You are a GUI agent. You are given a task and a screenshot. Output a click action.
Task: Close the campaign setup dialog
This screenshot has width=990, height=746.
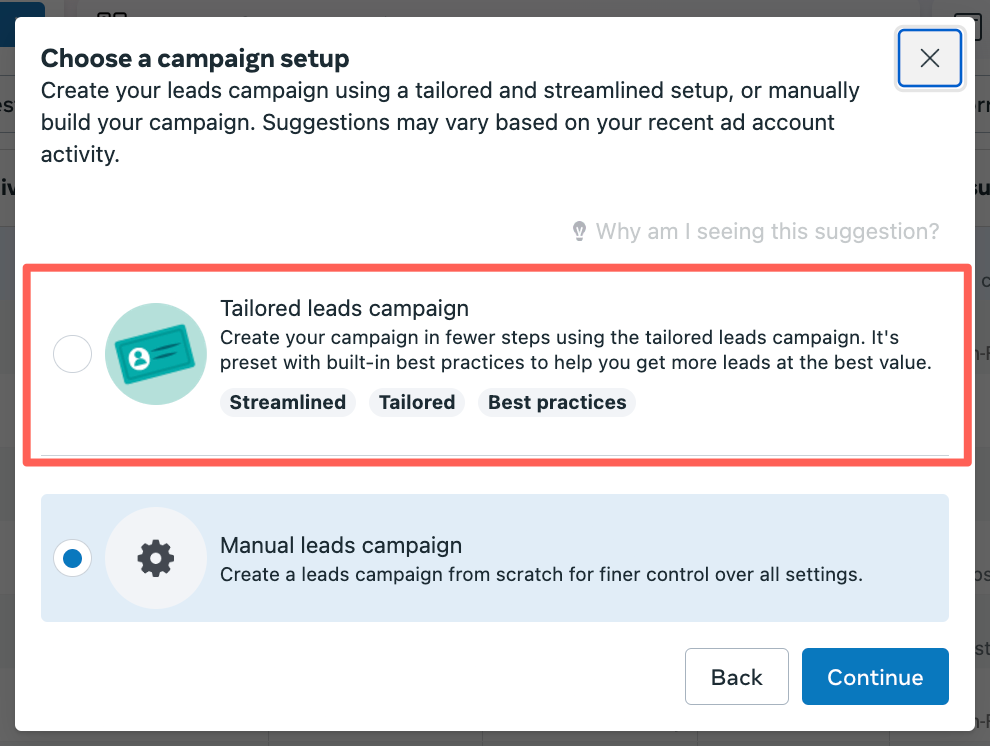click(929, 58)
